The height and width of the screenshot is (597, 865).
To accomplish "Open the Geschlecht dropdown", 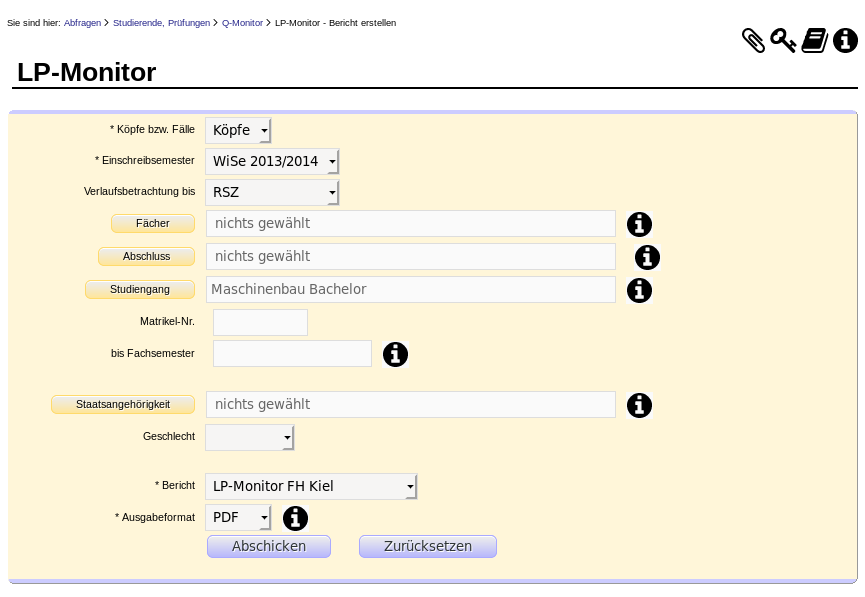I will click(x=249, y=437).
